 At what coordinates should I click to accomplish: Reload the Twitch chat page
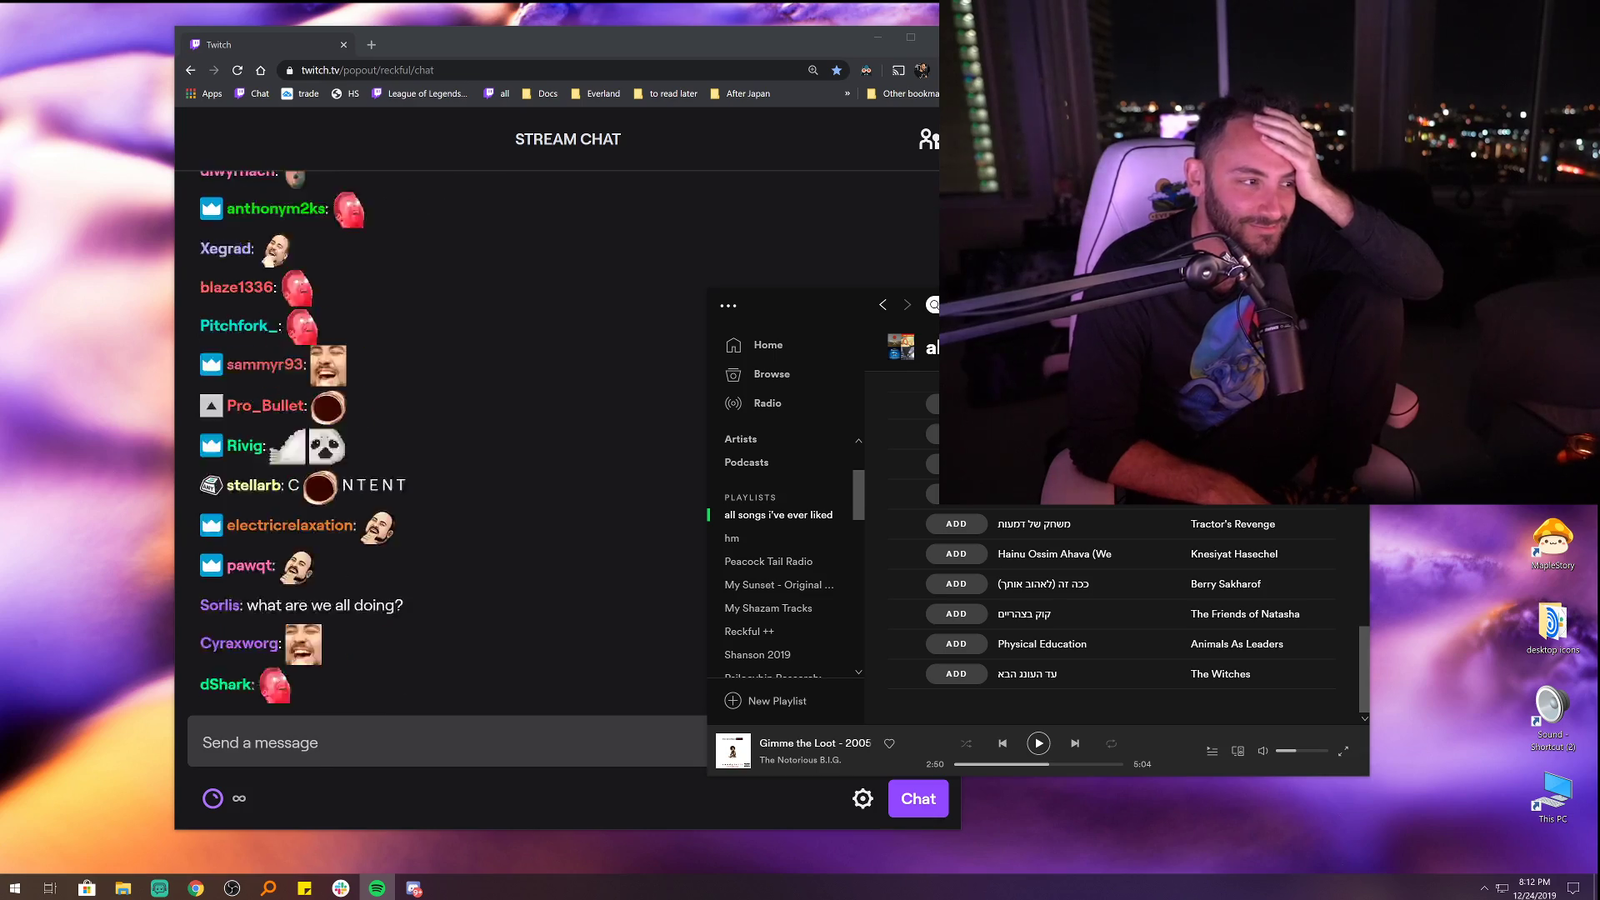coord(237,70)
